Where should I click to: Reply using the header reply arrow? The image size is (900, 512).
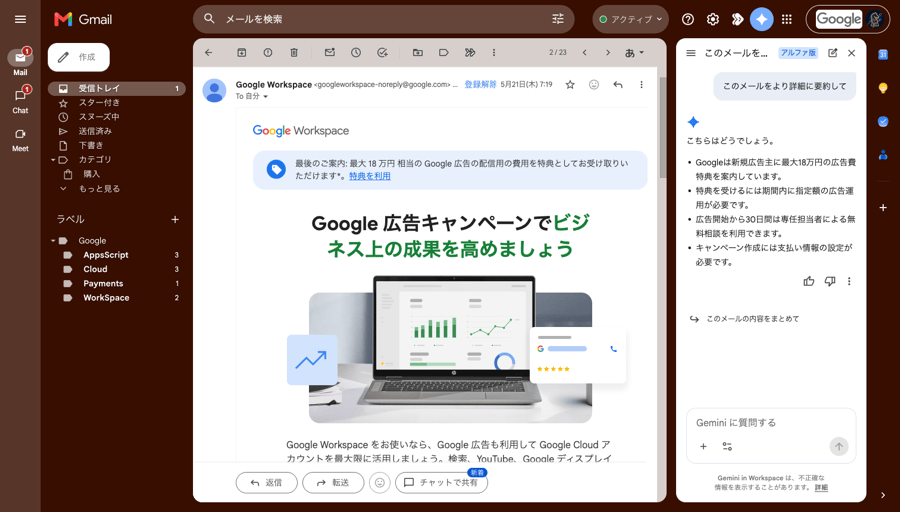tap(618, 85)
